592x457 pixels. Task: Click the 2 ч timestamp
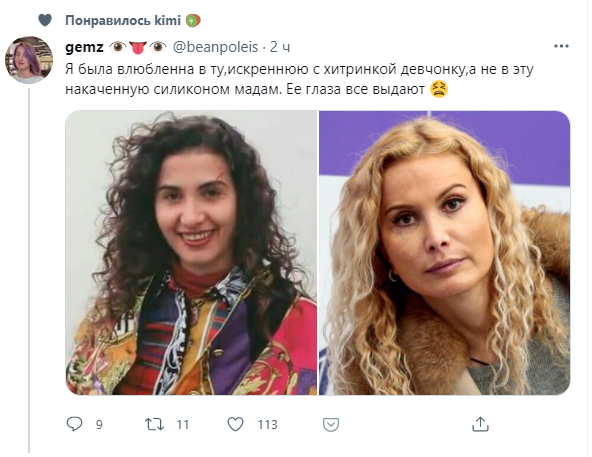pyautogui.click(x=280, y=47)
